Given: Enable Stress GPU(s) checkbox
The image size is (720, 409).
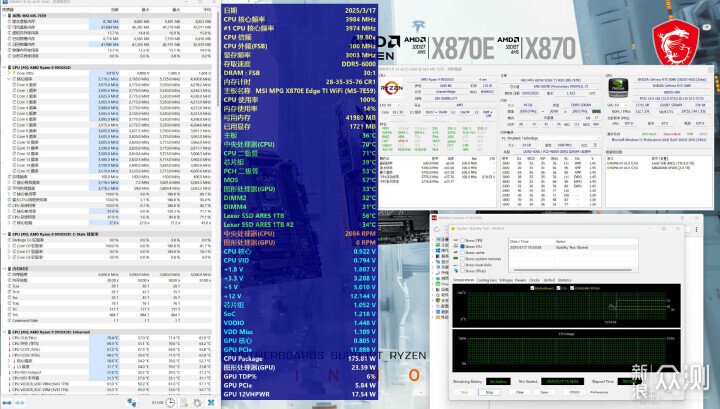Looking at the screenshot, I should 462,271.
